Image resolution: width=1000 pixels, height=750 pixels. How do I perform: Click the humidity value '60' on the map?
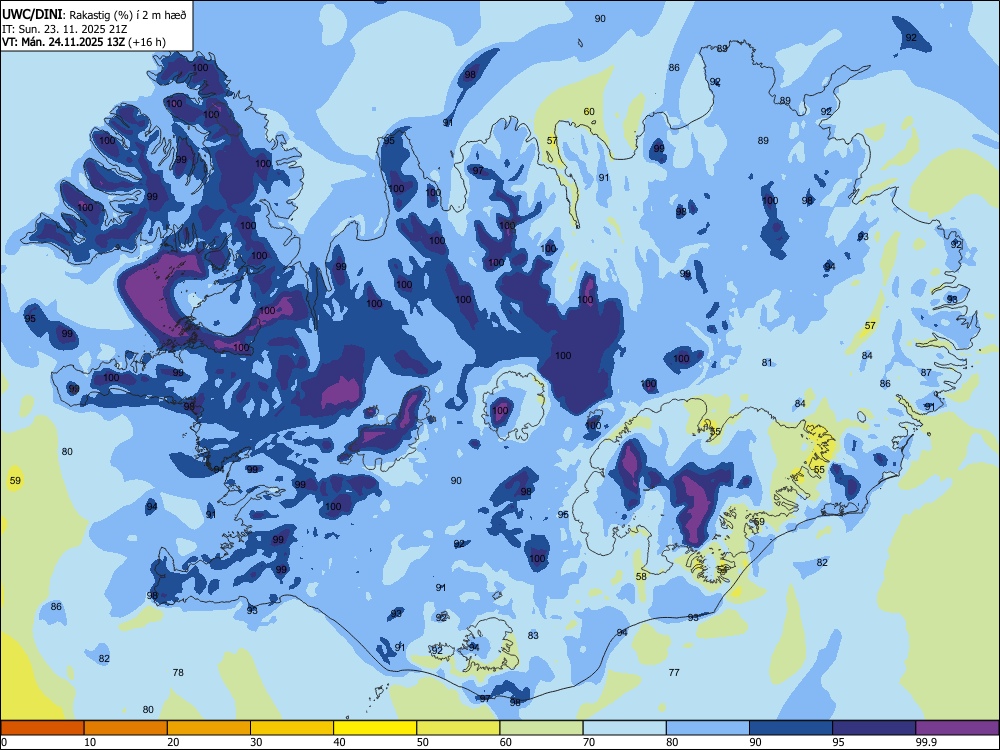pos(589,112)
